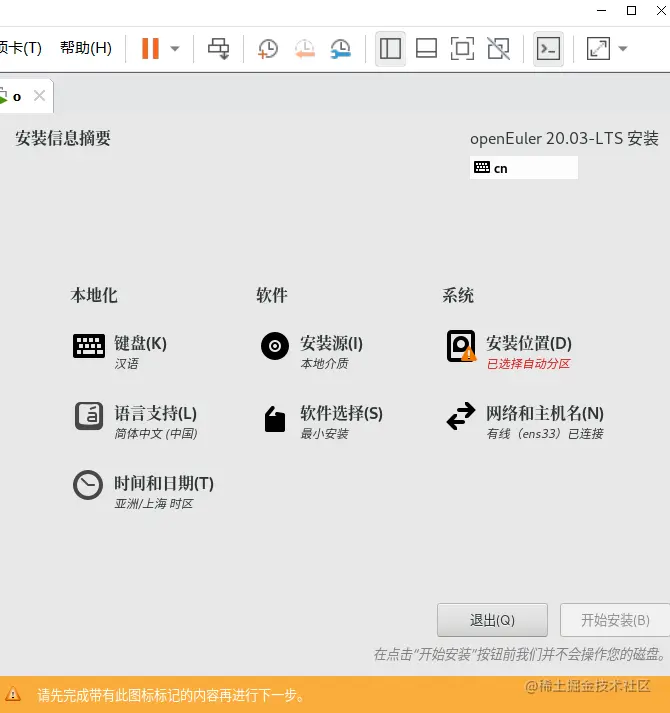Toggle the thumbnail bar view
This screenshot has height=713, width=670.
[x=426, y=49]
